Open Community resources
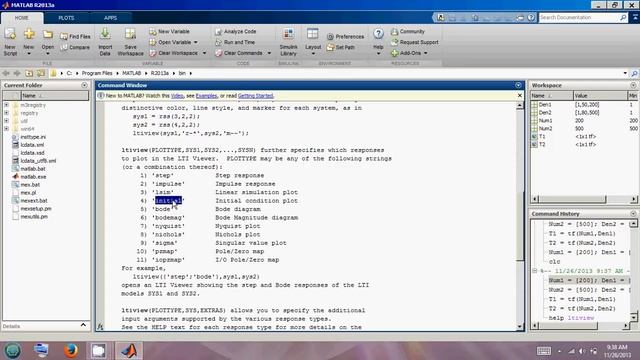The width and height of the screenshot is (640, 360). point(408,31)
